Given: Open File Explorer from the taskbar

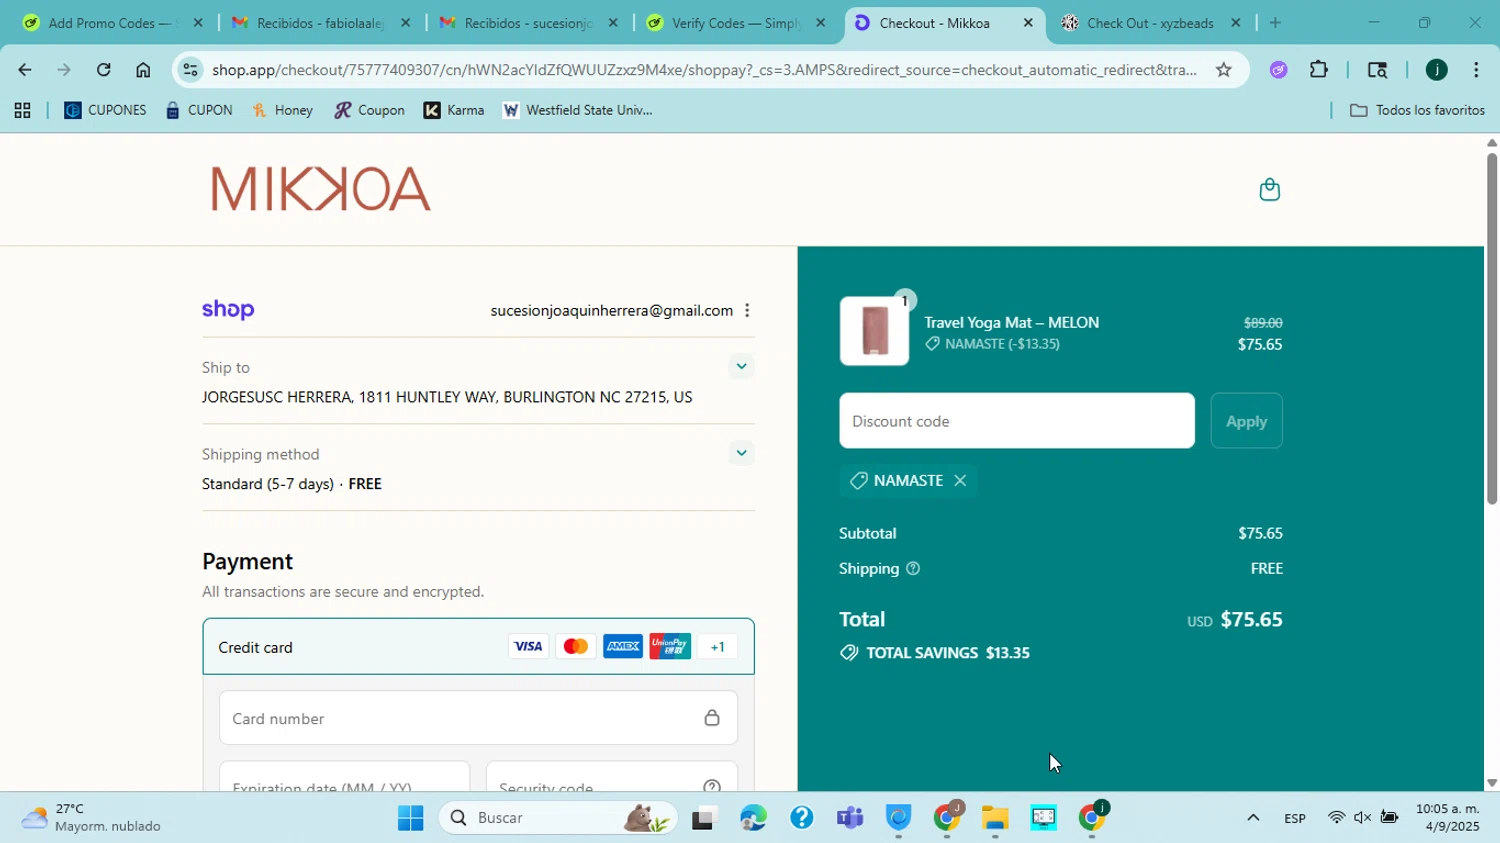Looking at the screenshot, I should (x=995, y=818).
